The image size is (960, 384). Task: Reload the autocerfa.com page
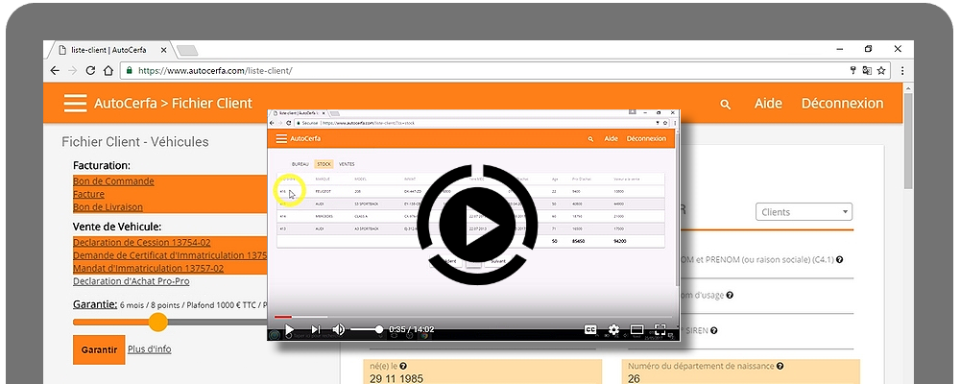91,70
